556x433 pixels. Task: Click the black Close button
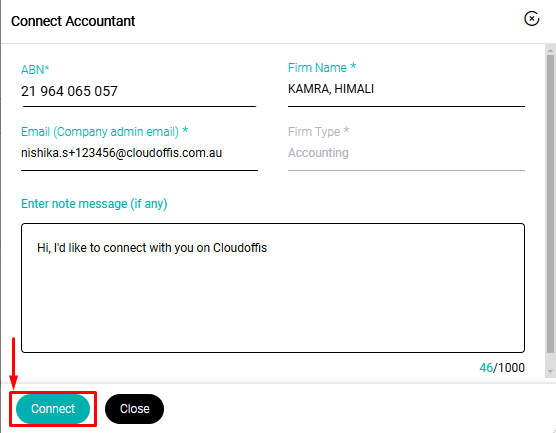[134, 409]
